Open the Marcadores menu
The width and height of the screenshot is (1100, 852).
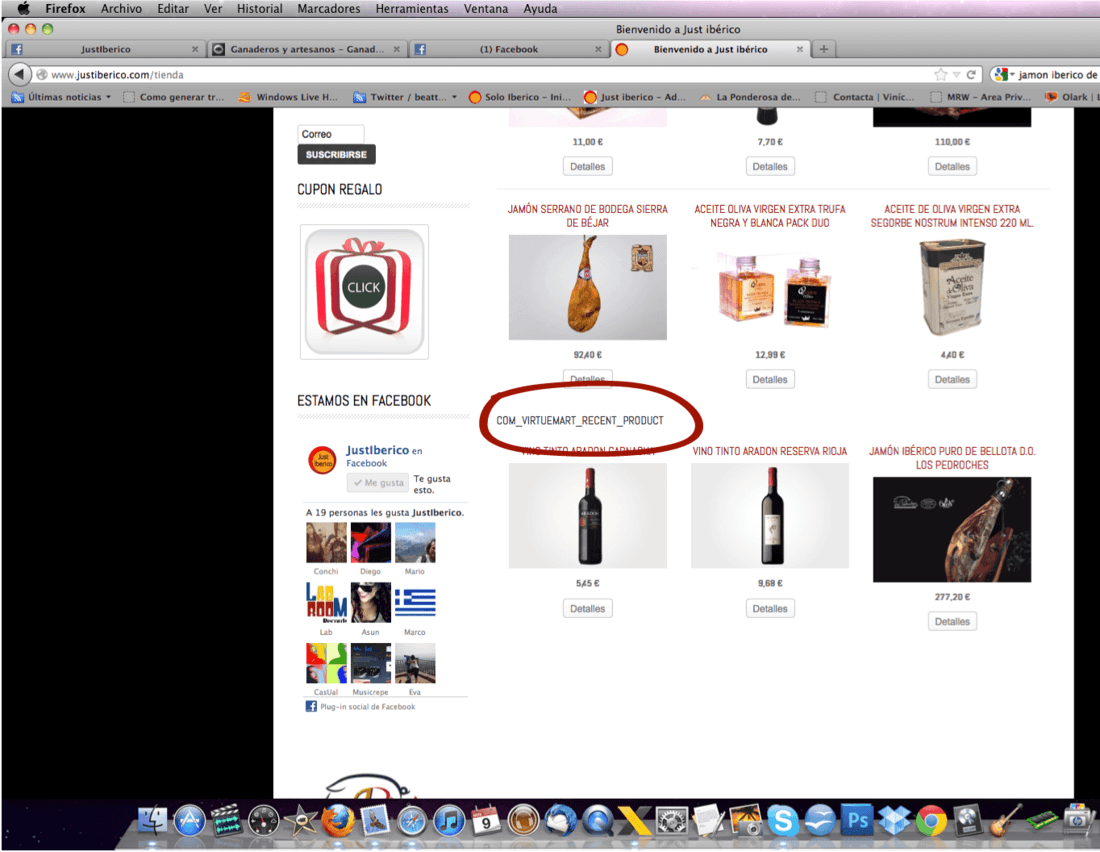click(x=328, y=9)
